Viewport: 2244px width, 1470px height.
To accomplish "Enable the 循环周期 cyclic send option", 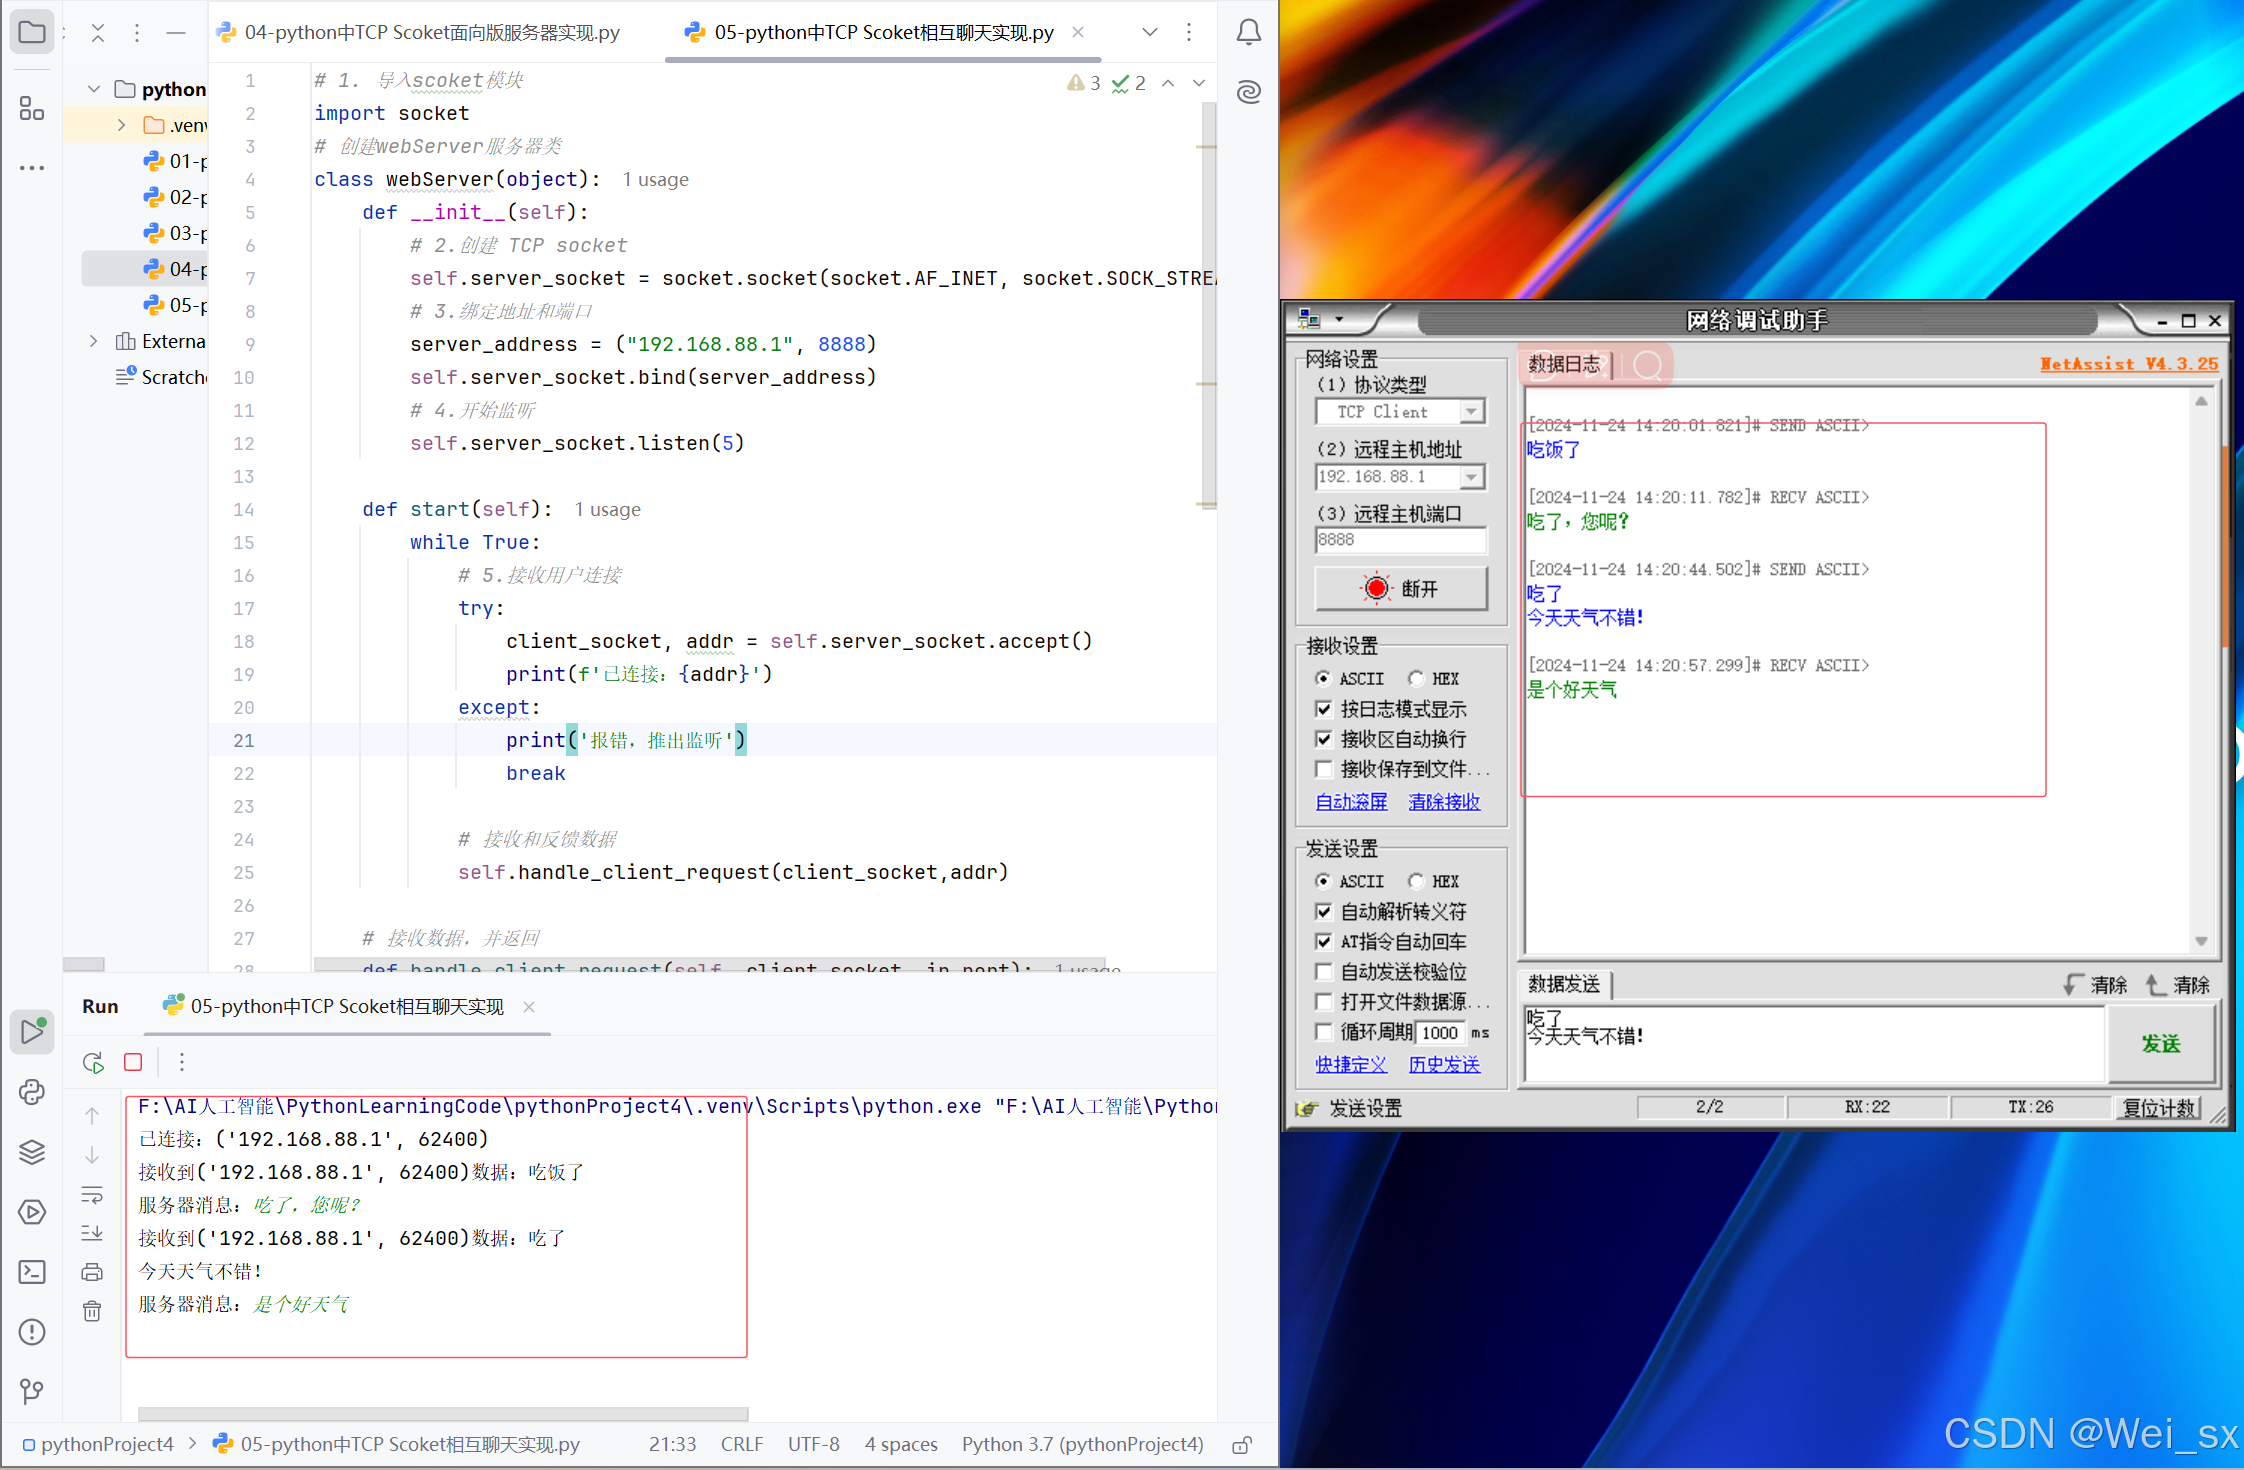I will click(x=1324, y=1032).
